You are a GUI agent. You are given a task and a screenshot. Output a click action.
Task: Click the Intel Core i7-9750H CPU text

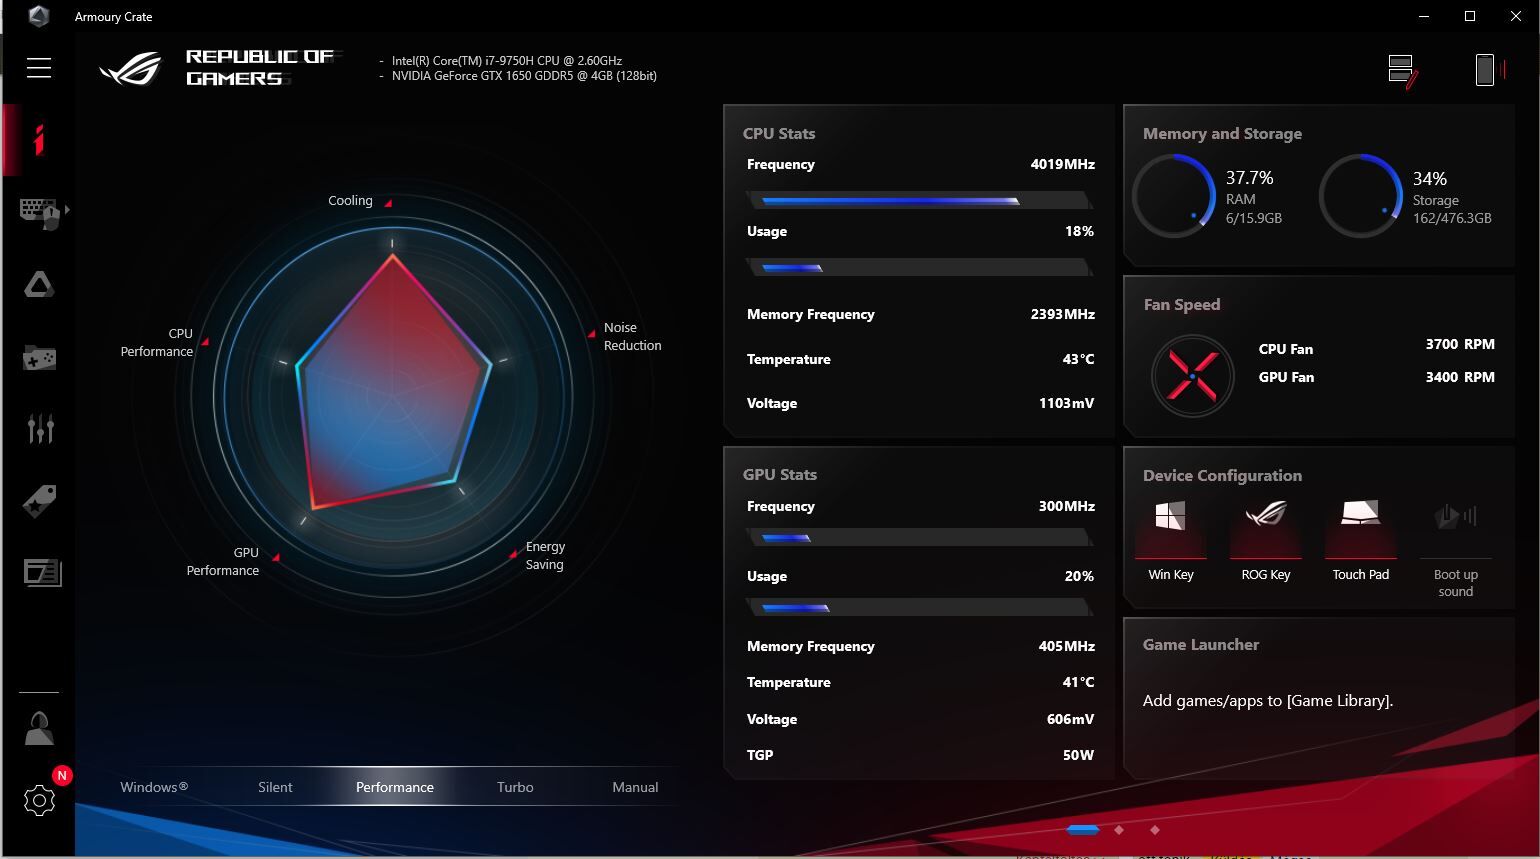pos(507,61)
